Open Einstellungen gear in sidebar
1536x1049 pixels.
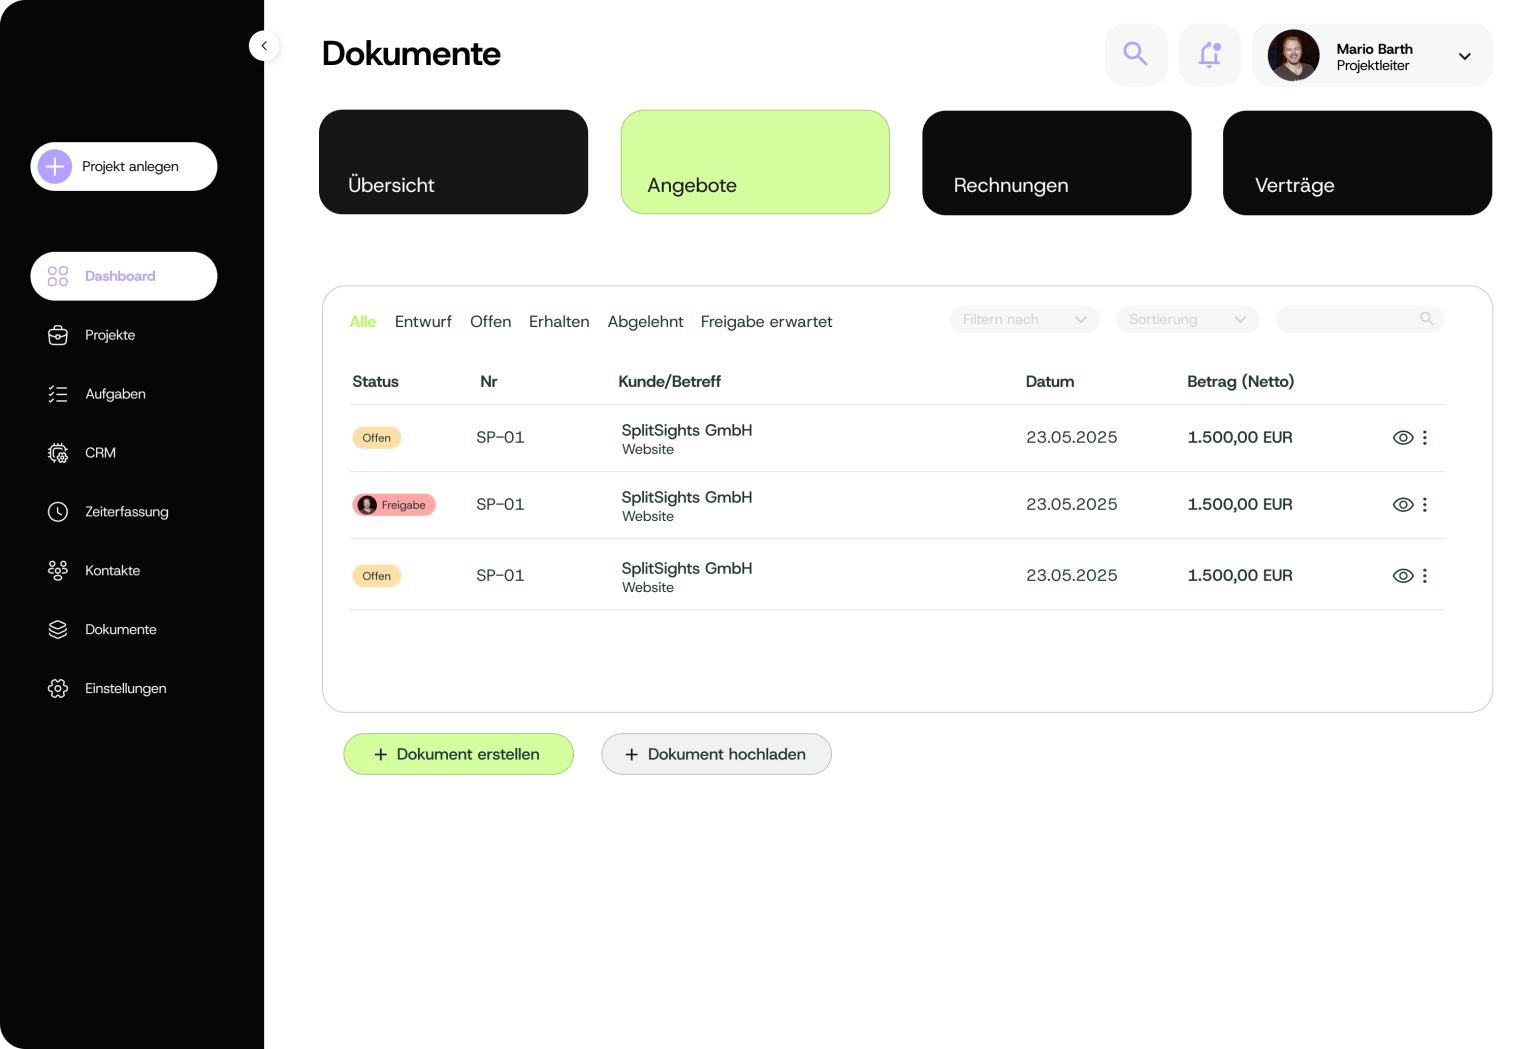point(58,689)
